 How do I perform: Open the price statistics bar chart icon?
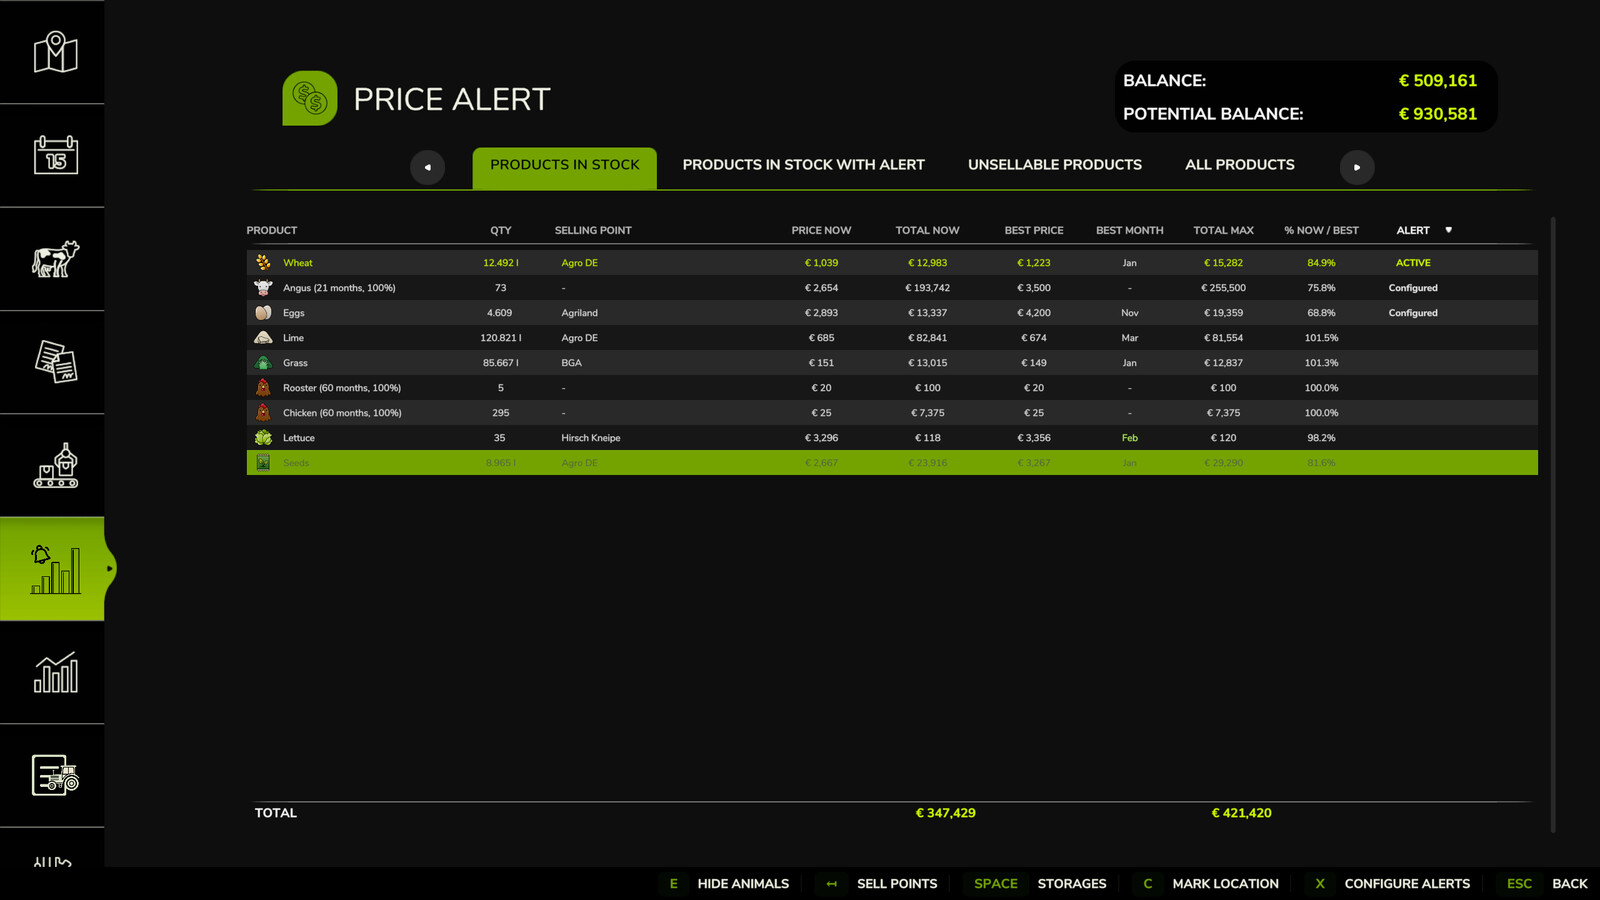55,672
